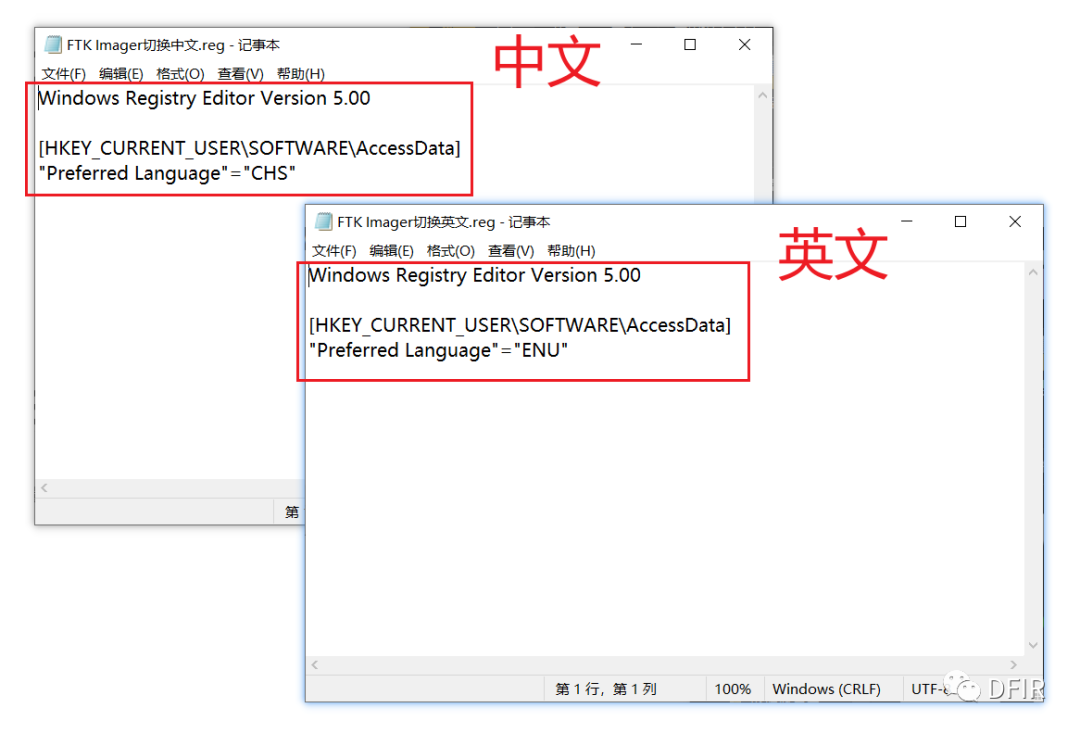Minimize the FTK Imager切换英文.reg window
The width and height of the screenshot is (1080, 733).
pos(907,222)
